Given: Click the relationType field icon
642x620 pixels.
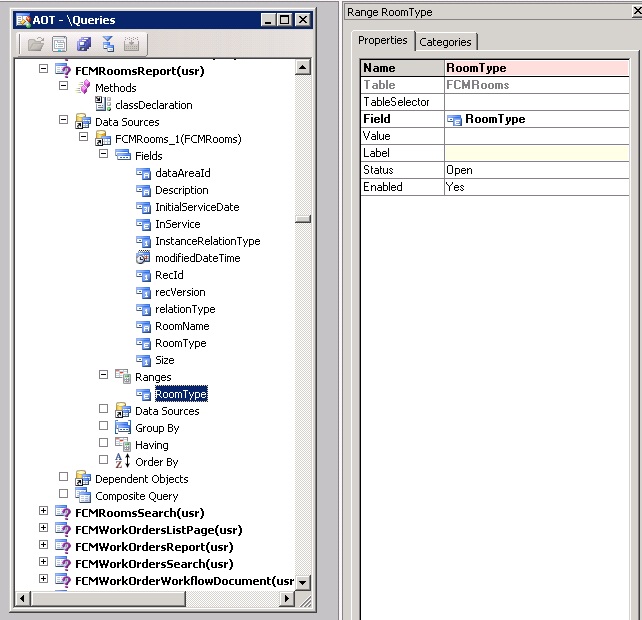Looking at the screenshot, I should pos(143,309).
